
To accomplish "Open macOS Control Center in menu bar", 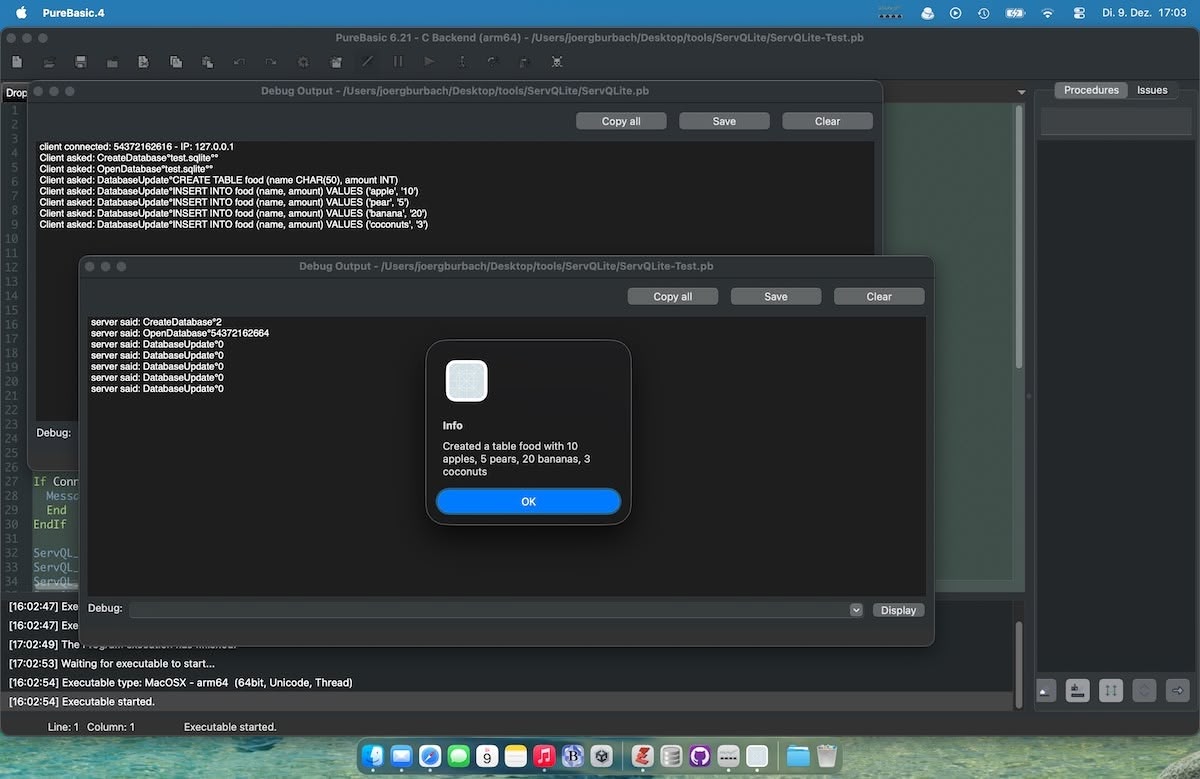I will coord(1078,13).
